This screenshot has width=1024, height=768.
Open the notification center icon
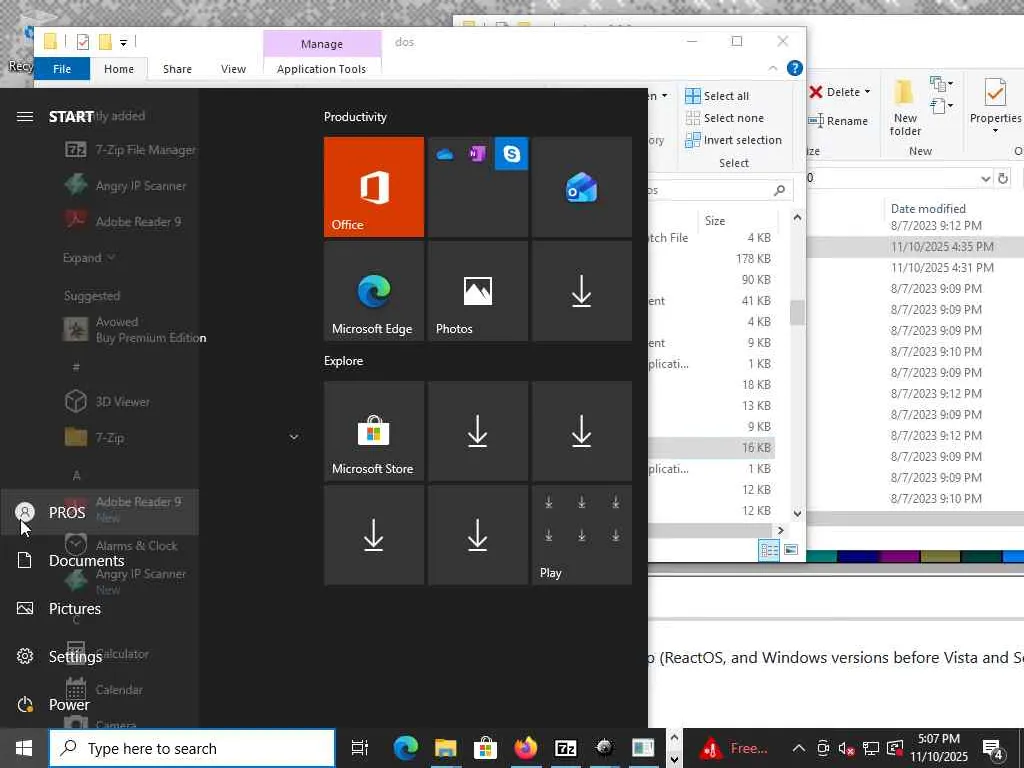993,749
